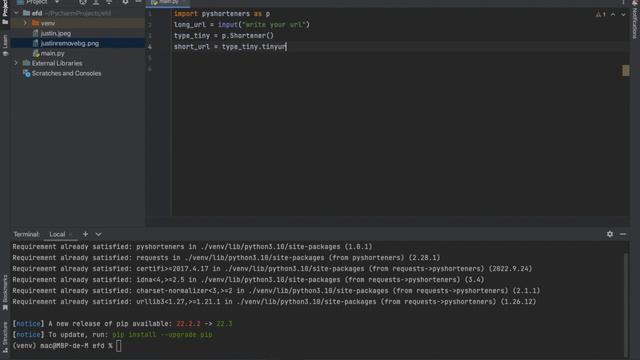Click the yellow warning stripe marker
The height and width of the screenshot is (360, 640).
pos(626,71)
